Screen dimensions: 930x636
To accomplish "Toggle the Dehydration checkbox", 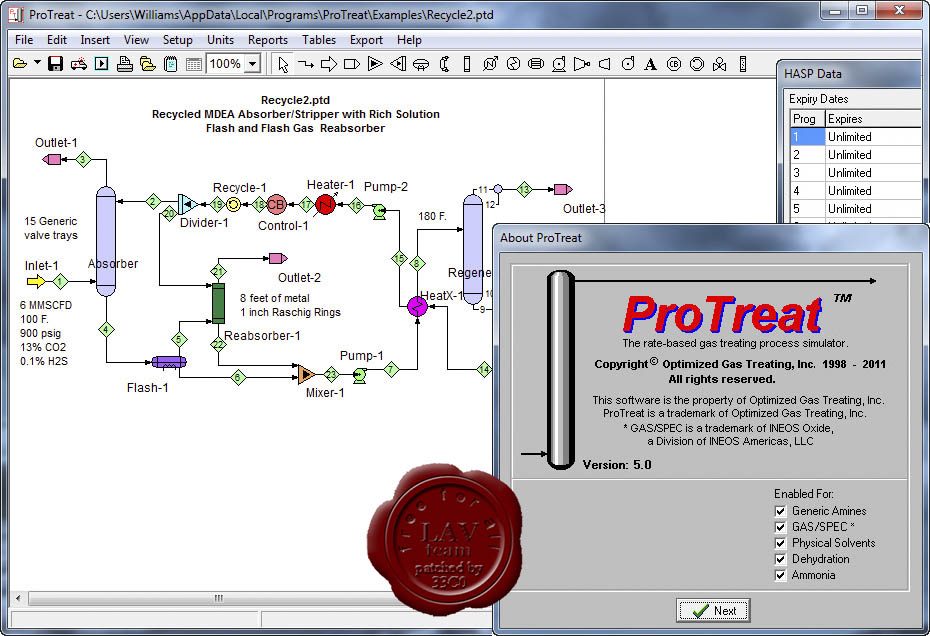I will click(x=780, y=559).
